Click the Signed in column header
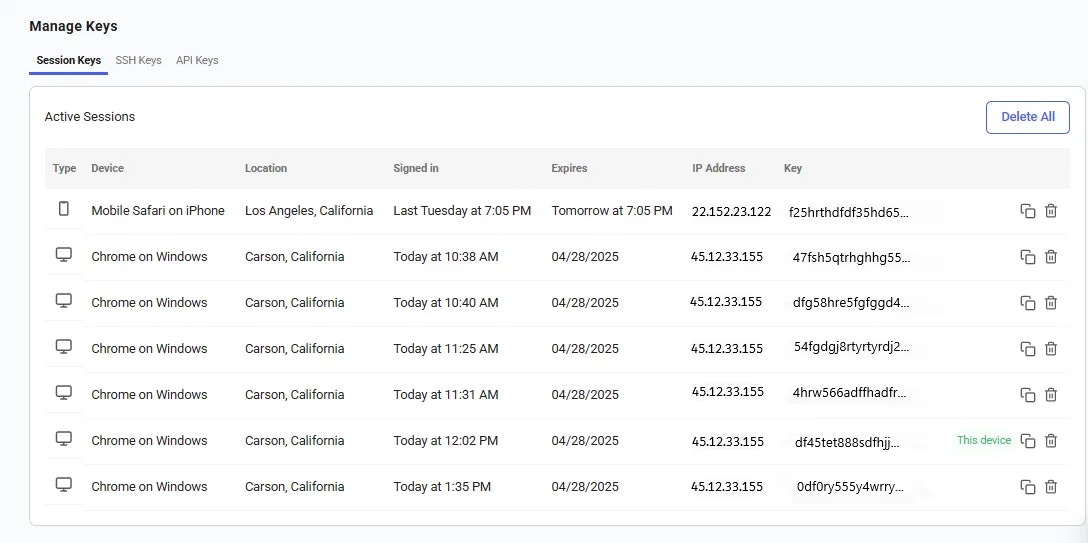 [416, 168]
